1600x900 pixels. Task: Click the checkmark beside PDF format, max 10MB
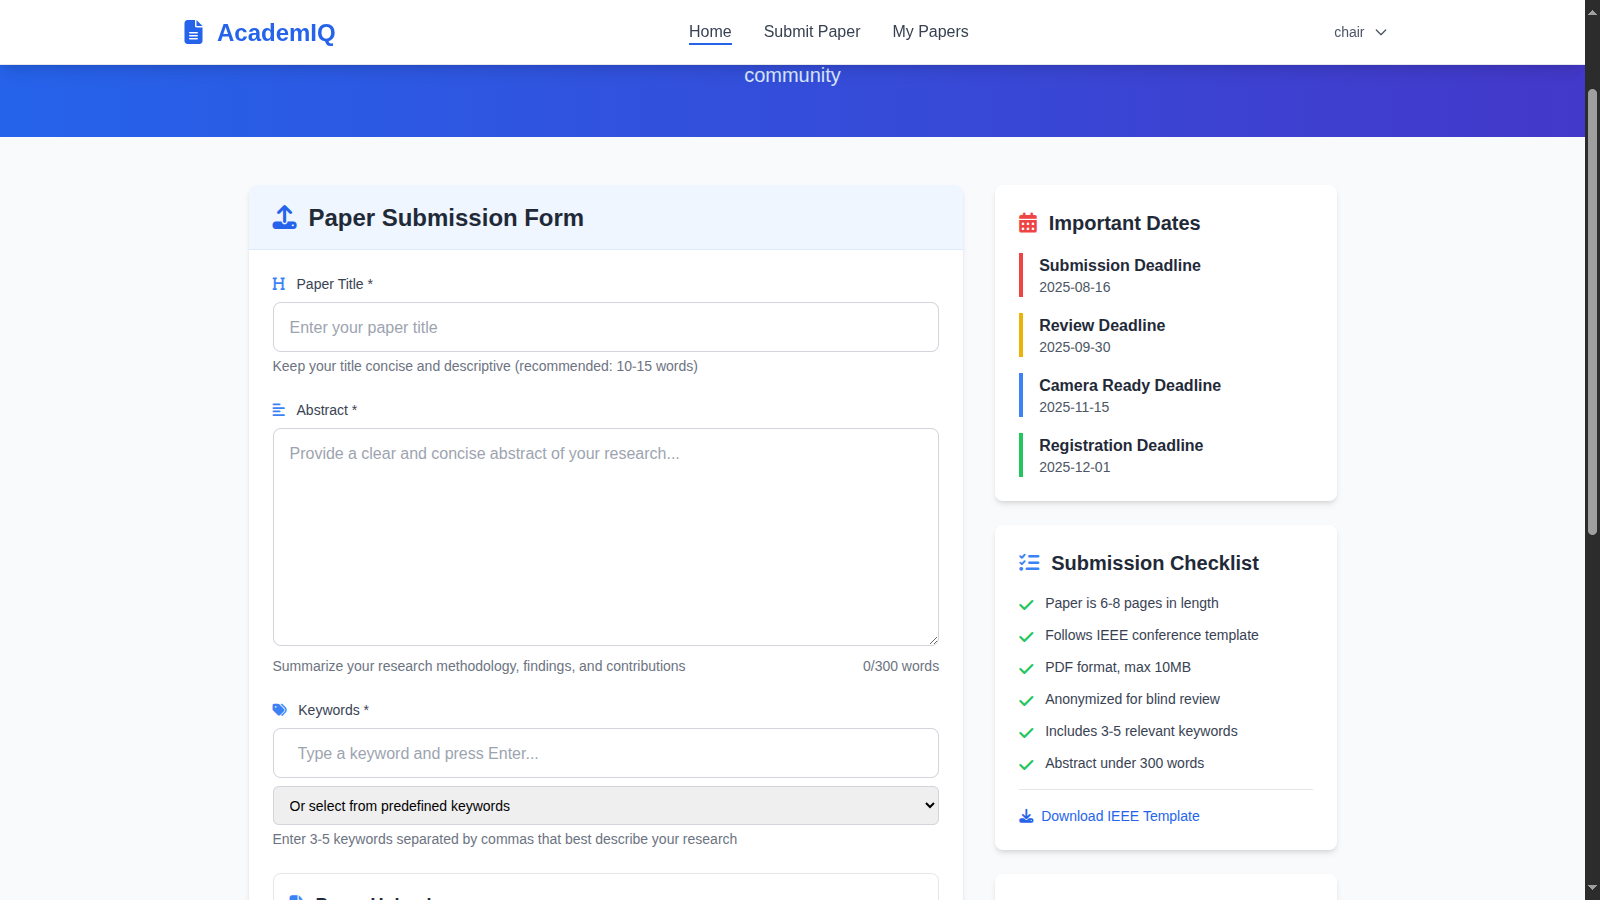pos(1026,669)
